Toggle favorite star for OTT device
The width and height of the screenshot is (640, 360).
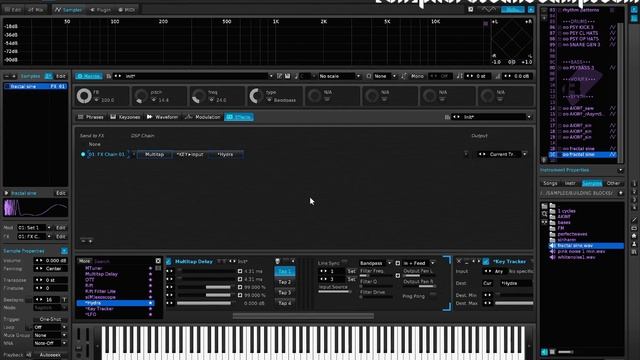tap(150, 280)
